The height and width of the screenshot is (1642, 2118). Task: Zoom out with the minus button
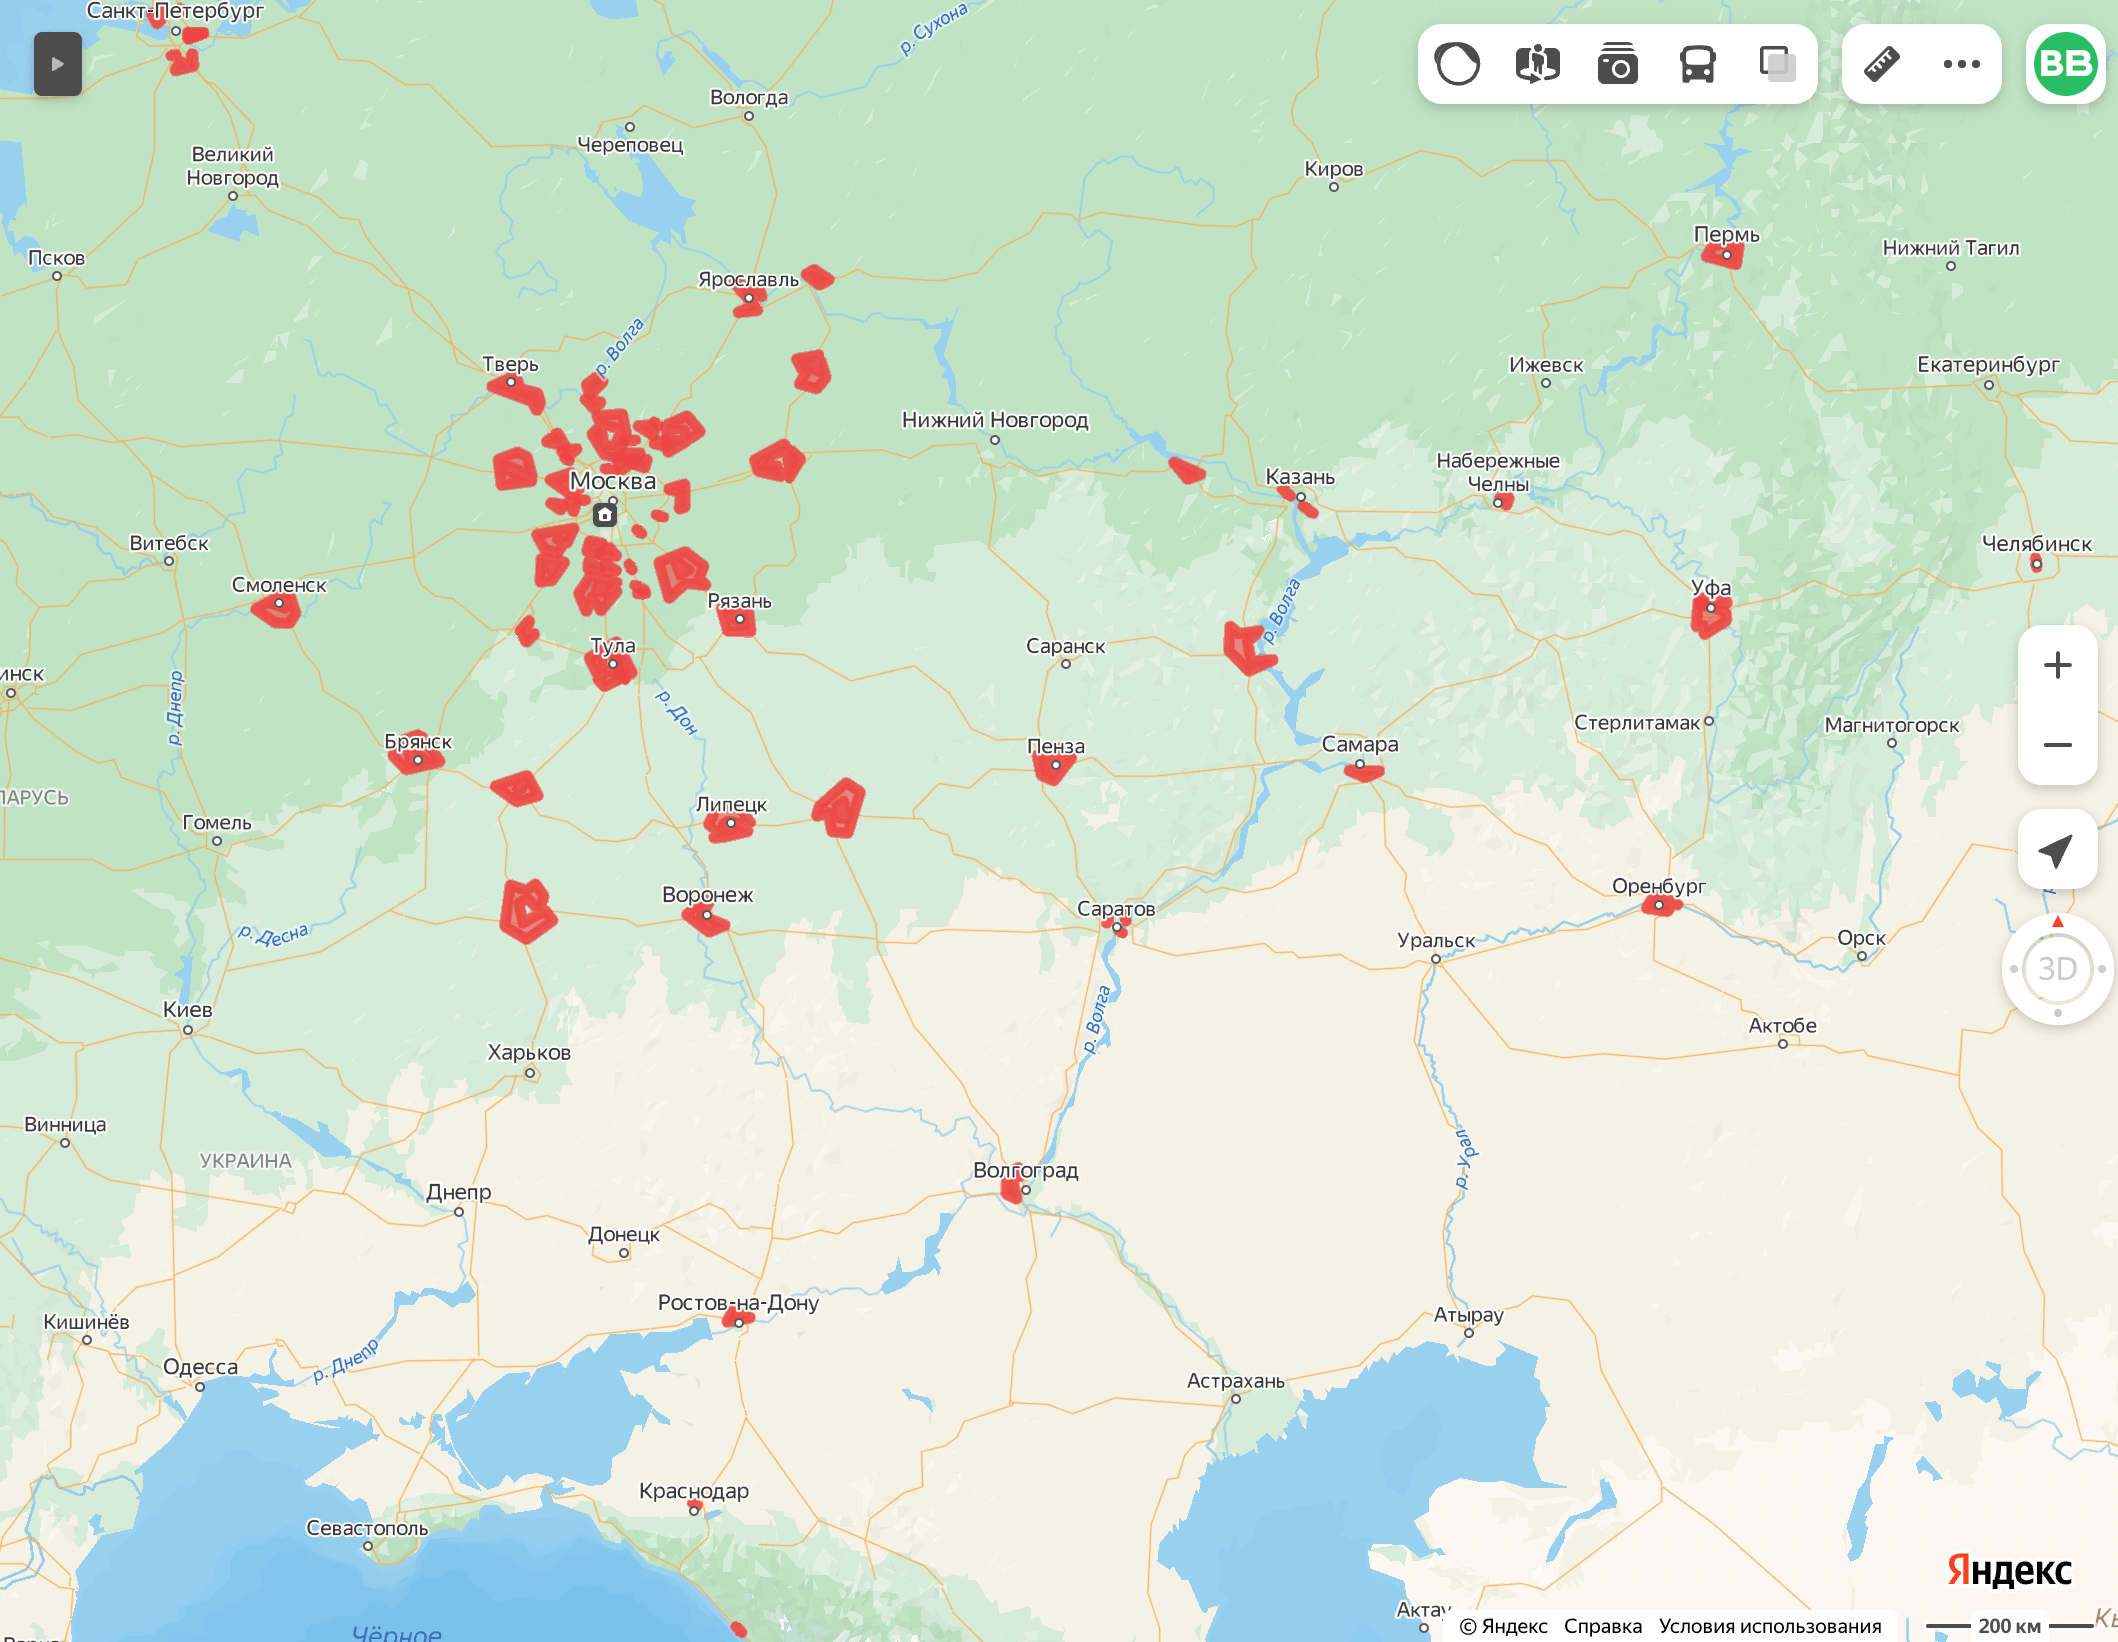point(2057,745)
